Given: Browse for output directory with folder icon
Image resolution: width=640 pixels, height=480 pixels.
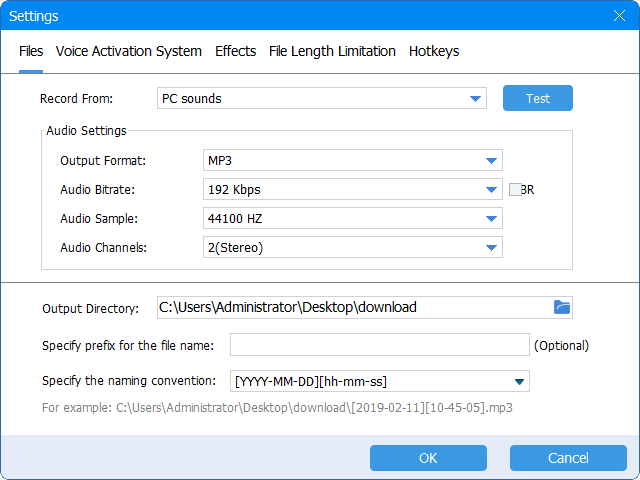Looking at the screenshot, I should 562,307.
